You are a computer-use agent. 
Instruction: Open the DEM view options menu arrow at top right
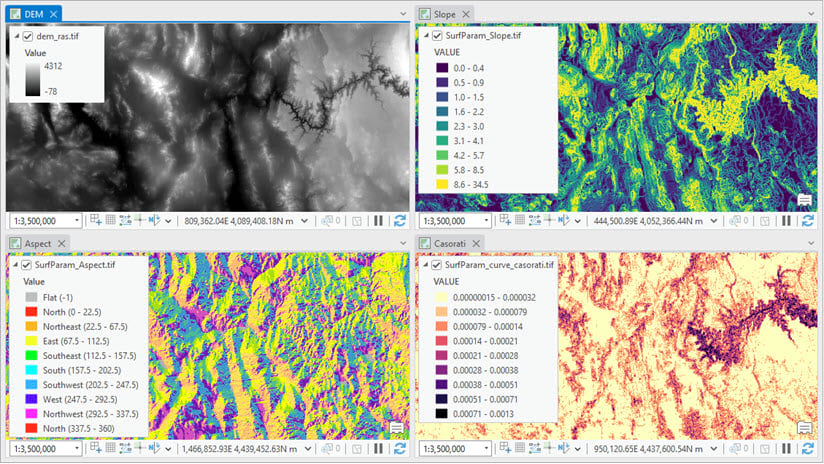pos(403,14)
